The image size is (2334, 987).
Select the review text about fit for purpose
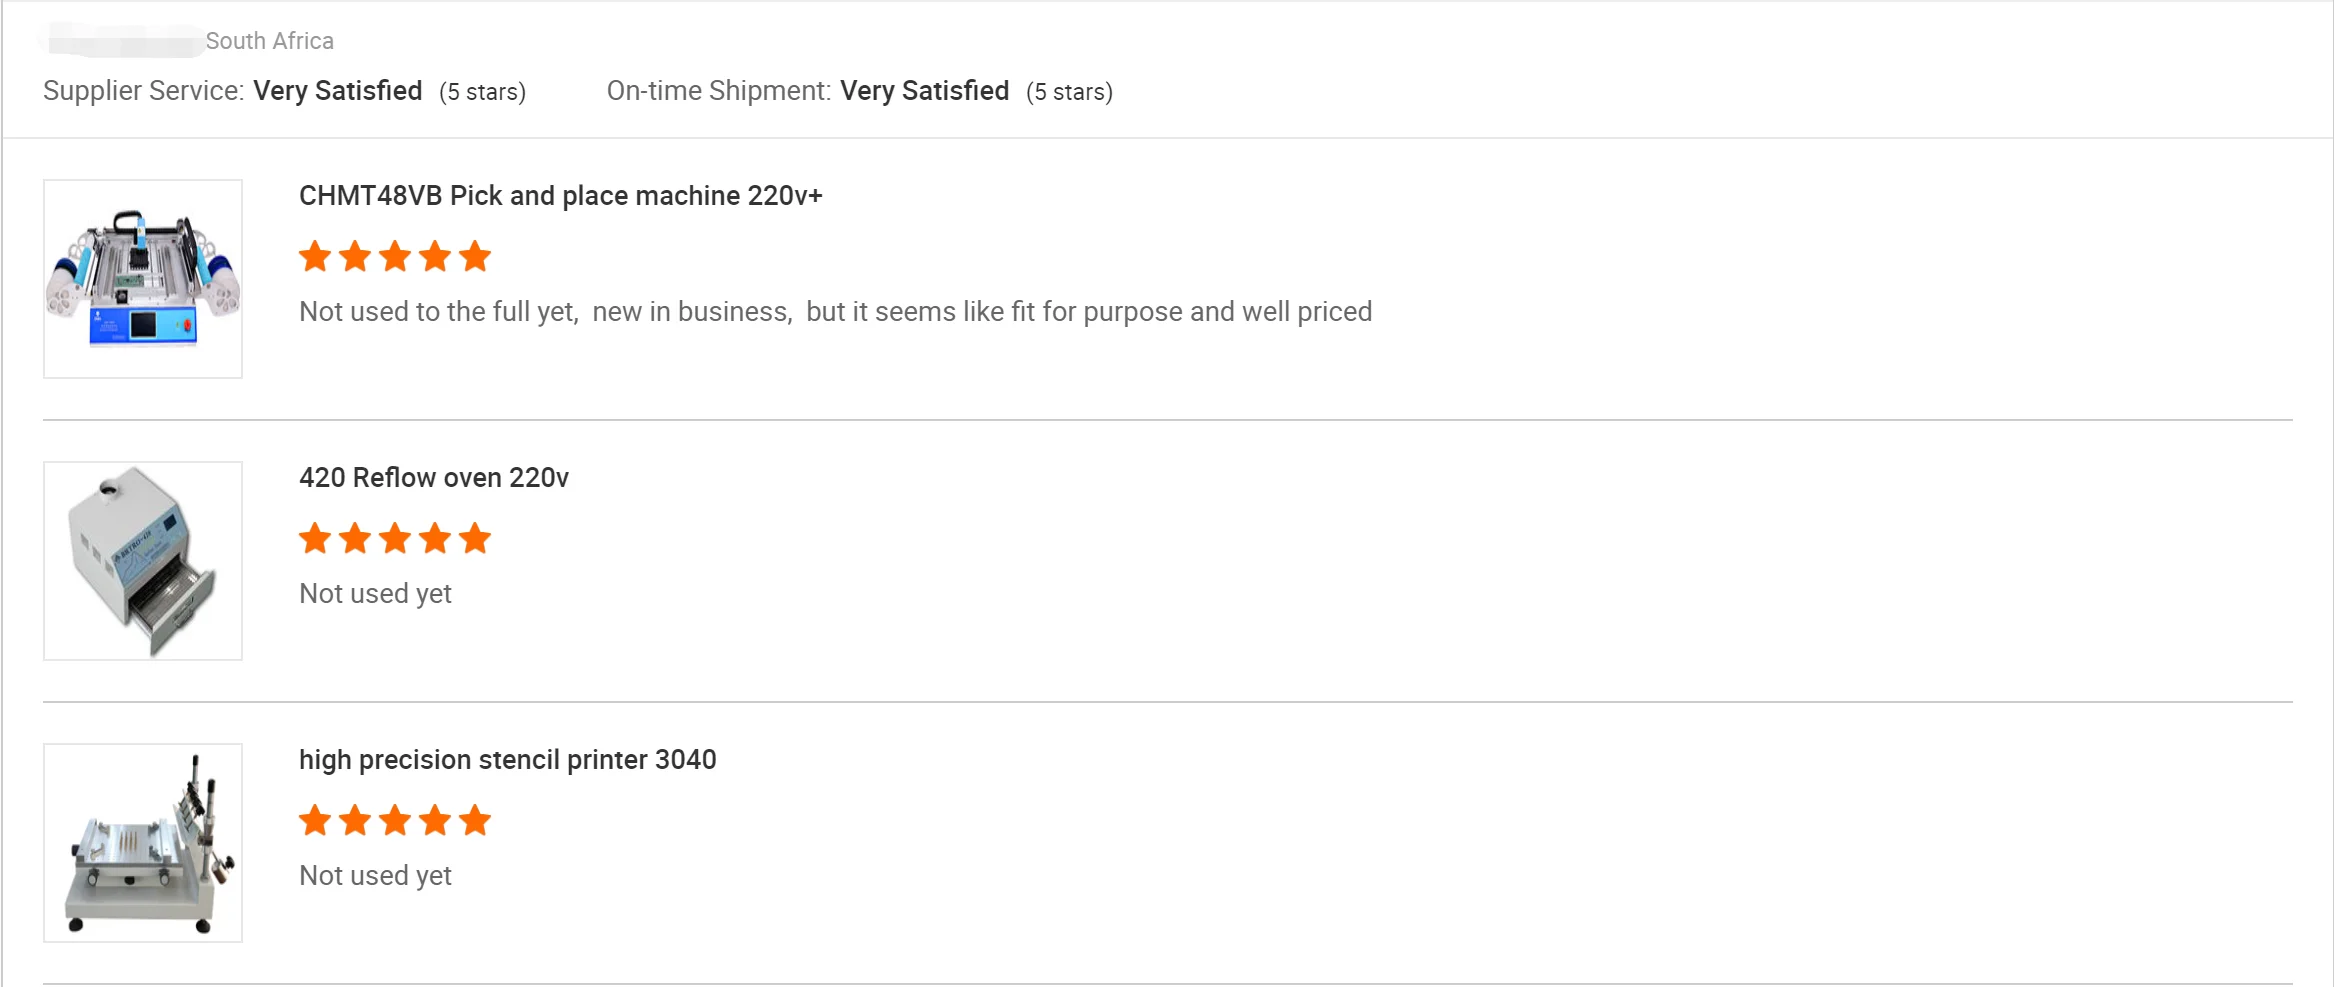[835, 312]
